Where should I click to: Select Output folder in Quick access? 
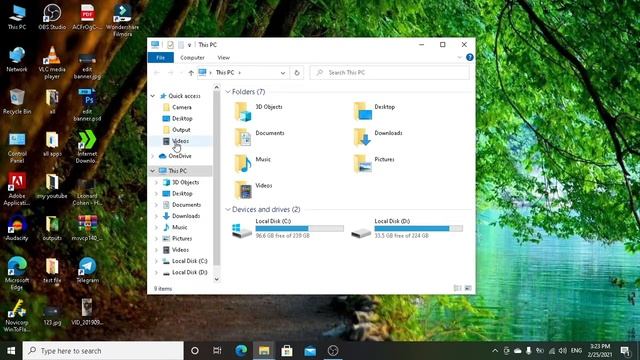pos(181,130)
